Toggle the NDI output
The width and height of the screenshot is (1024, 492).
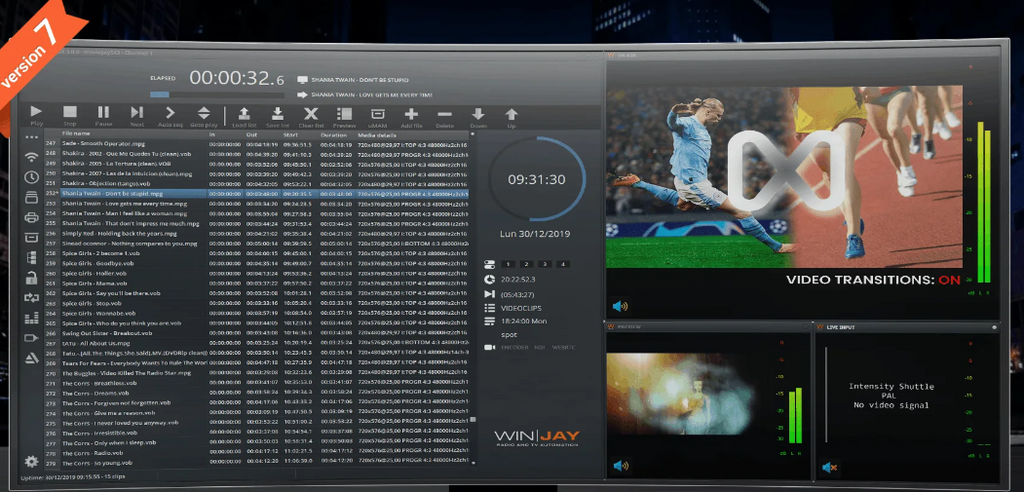point(539,348)
